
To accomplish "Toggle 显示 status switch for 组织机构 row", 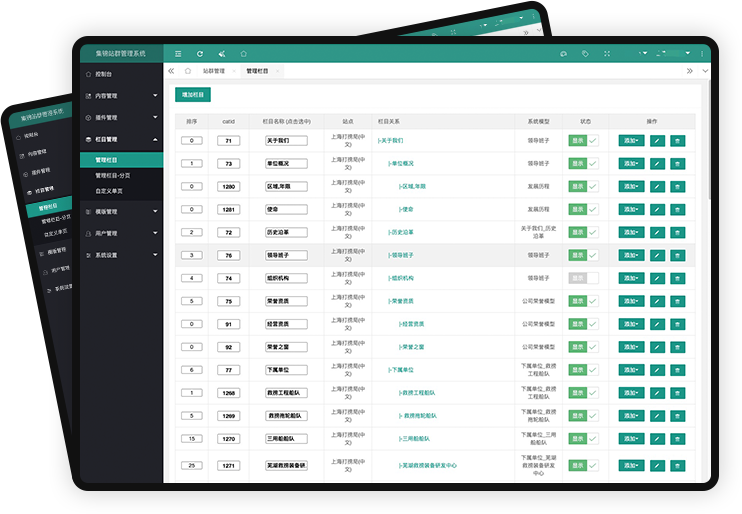I will click(x=584, y=278).
